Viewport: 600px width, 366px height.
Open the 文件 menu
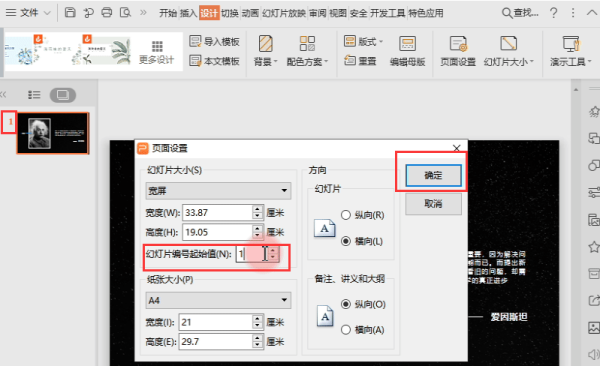(x=28, y=13)
